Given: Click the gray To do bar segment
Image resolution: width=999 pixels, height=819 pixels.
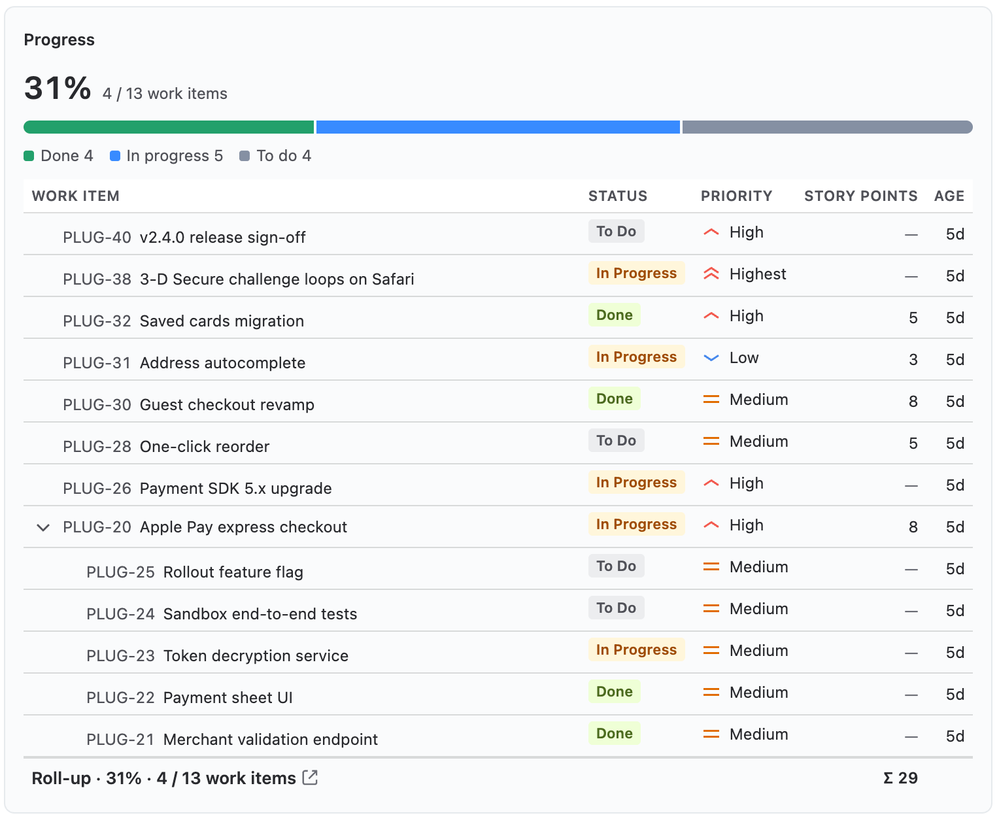Looking at the screenshot, I should coord(828,127).
